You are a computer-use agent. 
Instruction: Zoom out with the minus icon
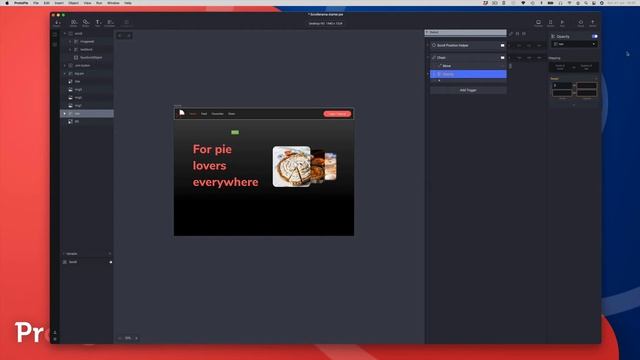click(x=120, y=338)
